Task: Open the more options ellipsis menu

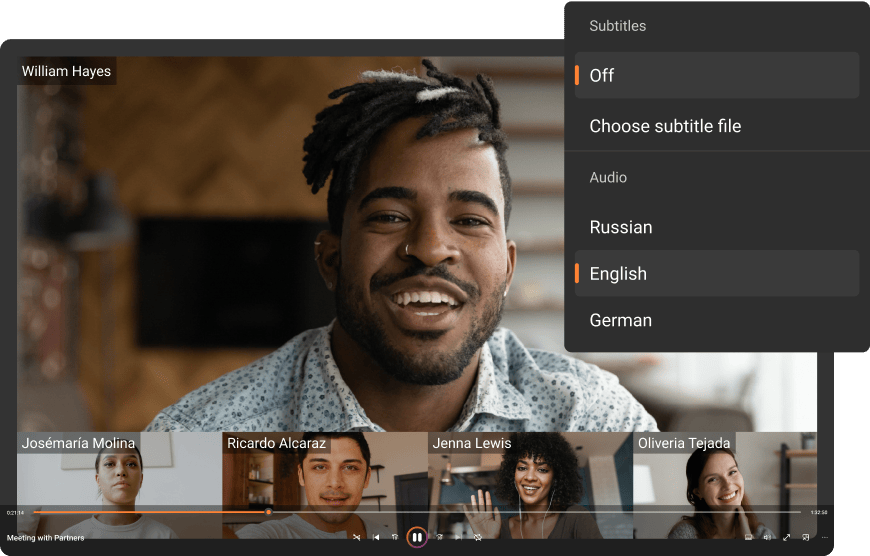Action: [x=824, y=537]
